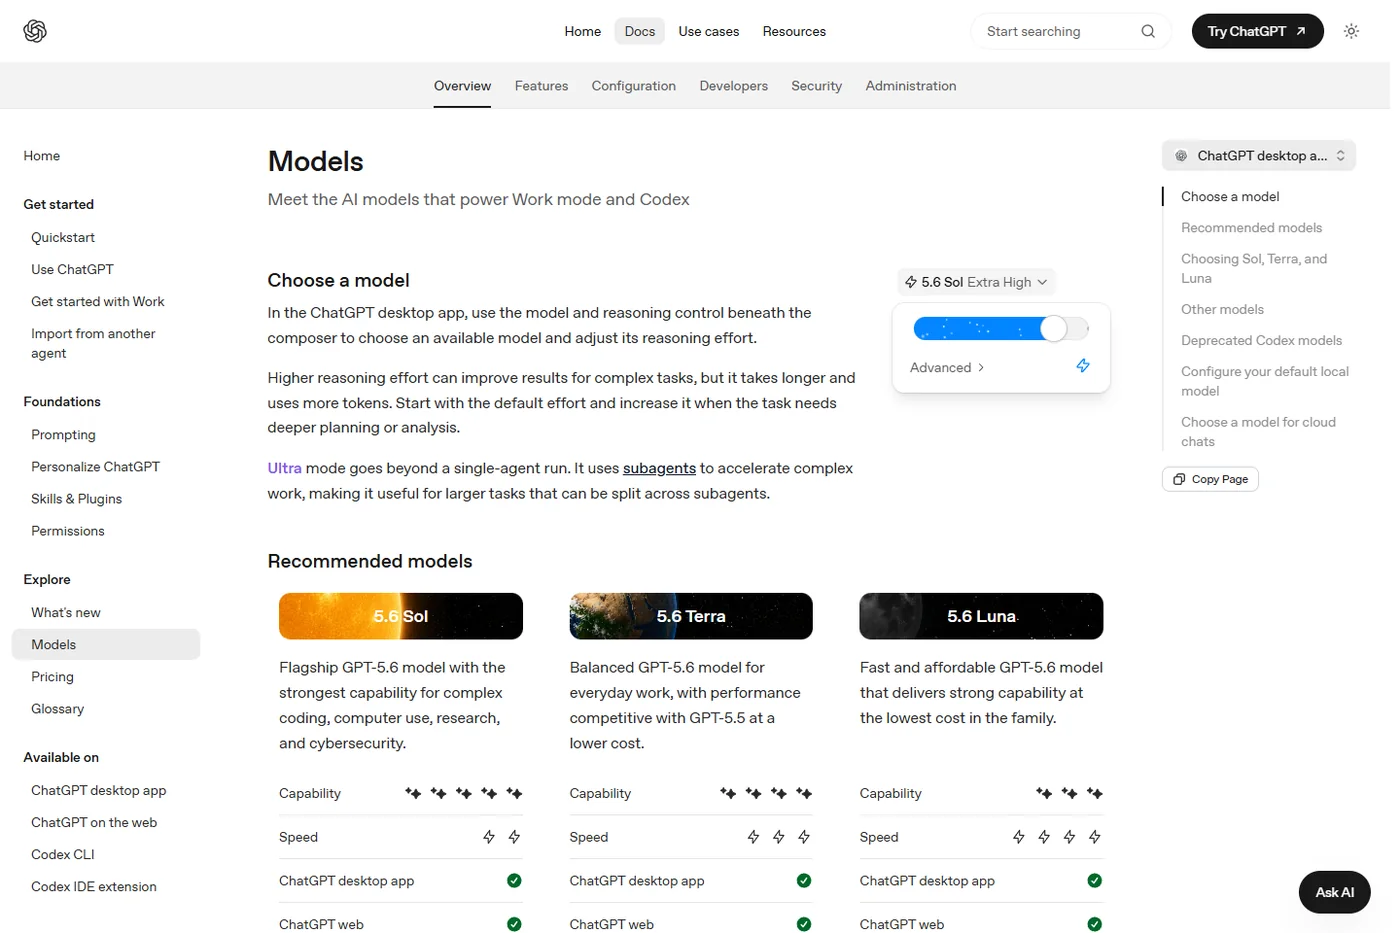The image size is (1400, 933).
Task: Follow the subagents link
Action: click(659, 468)
